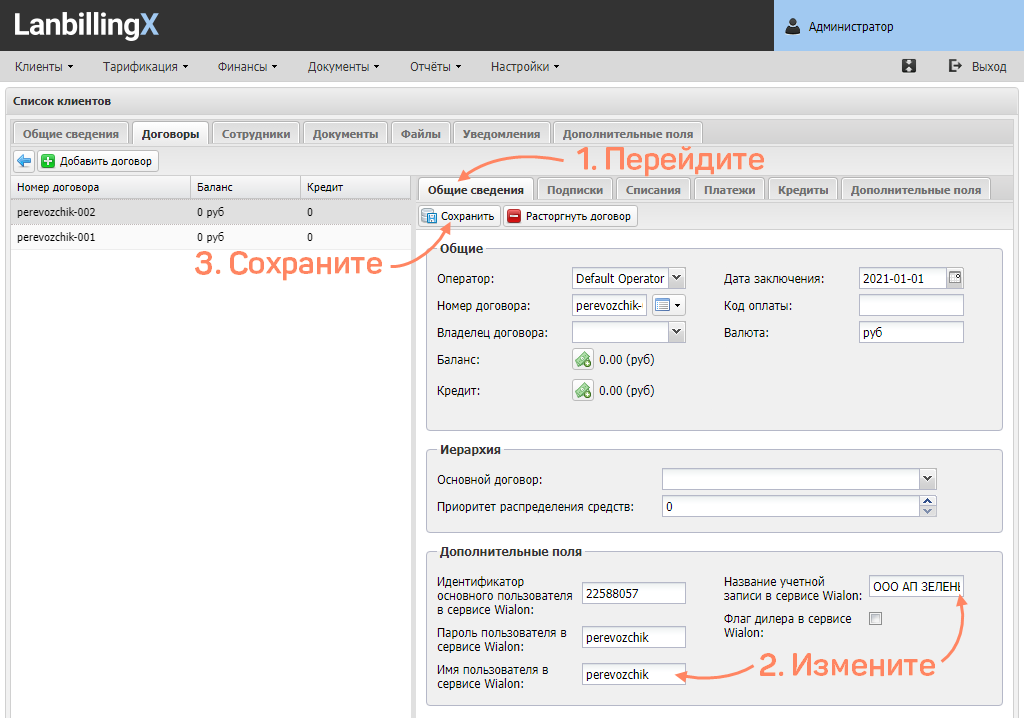
Task: Click the Номер договора template list icon
Action: (668, 305)
